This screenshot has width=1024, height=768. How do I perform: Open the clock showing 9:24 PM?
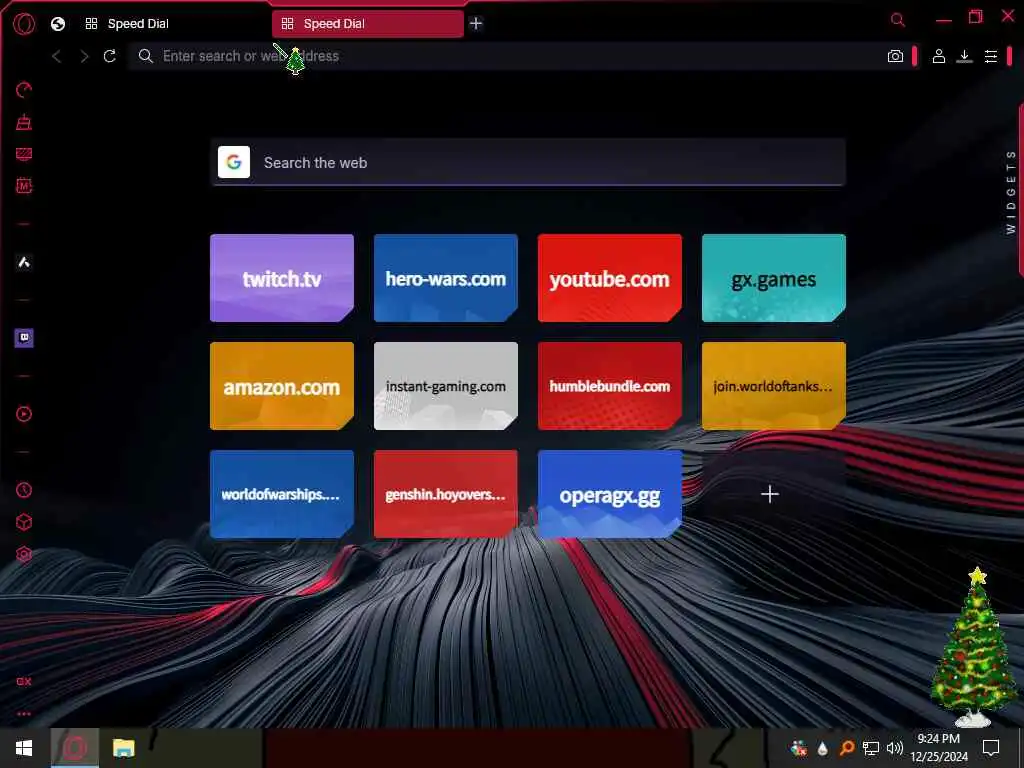tap(939, 748)
